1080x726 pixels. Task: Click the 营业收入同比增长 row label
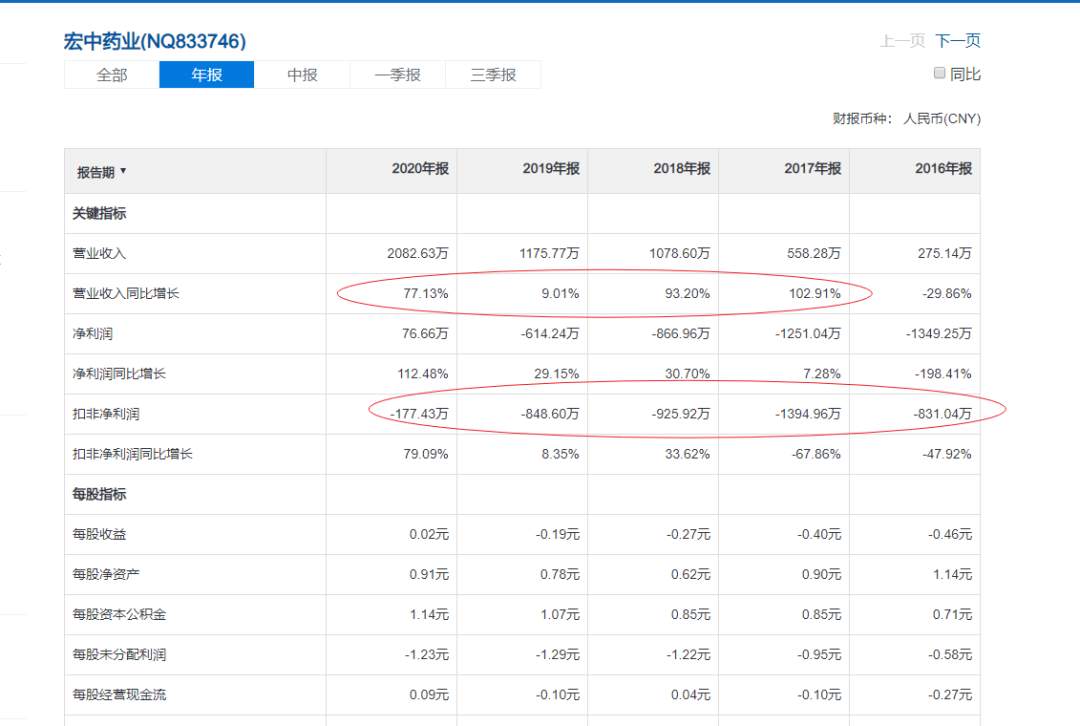point(126,293)
